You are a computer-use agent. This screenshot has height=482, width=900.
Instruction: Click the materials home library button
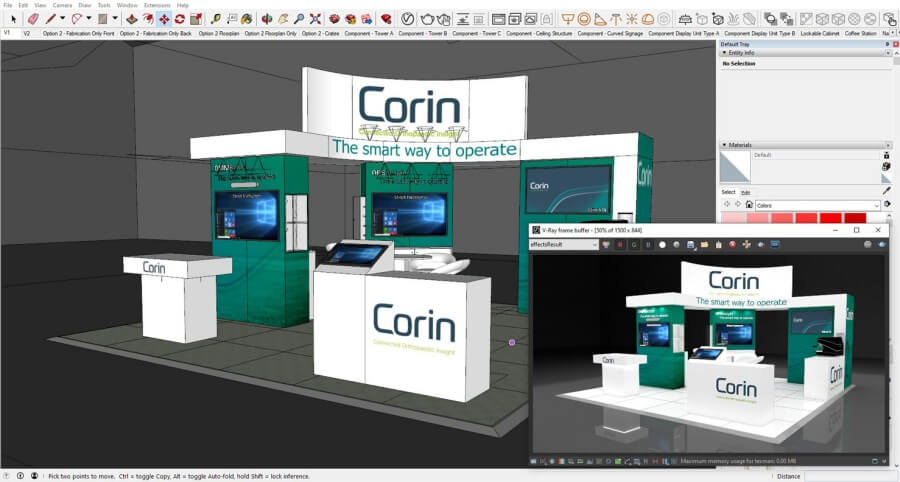coord(749,205)
